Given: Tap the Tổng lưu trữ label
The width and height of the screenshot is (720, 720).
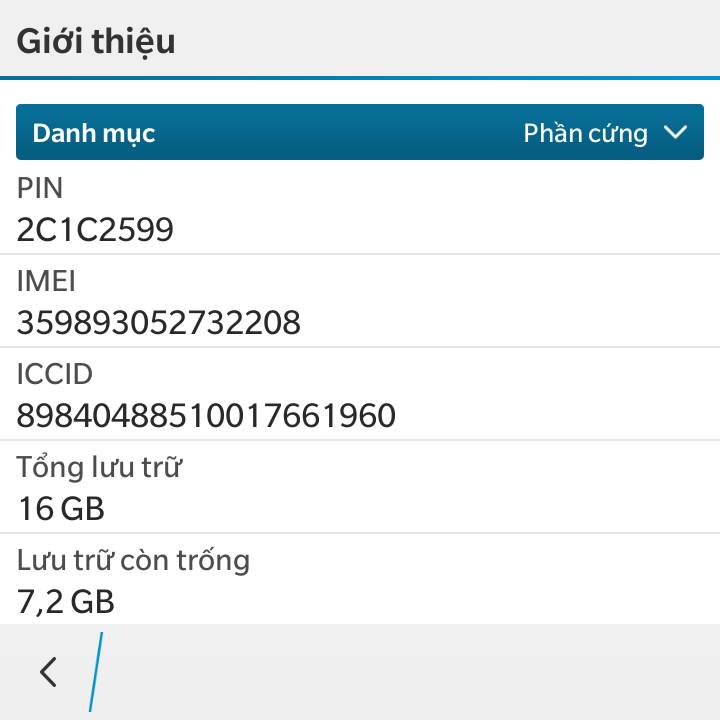Looking at the screenshot, I should coord(99,467).
